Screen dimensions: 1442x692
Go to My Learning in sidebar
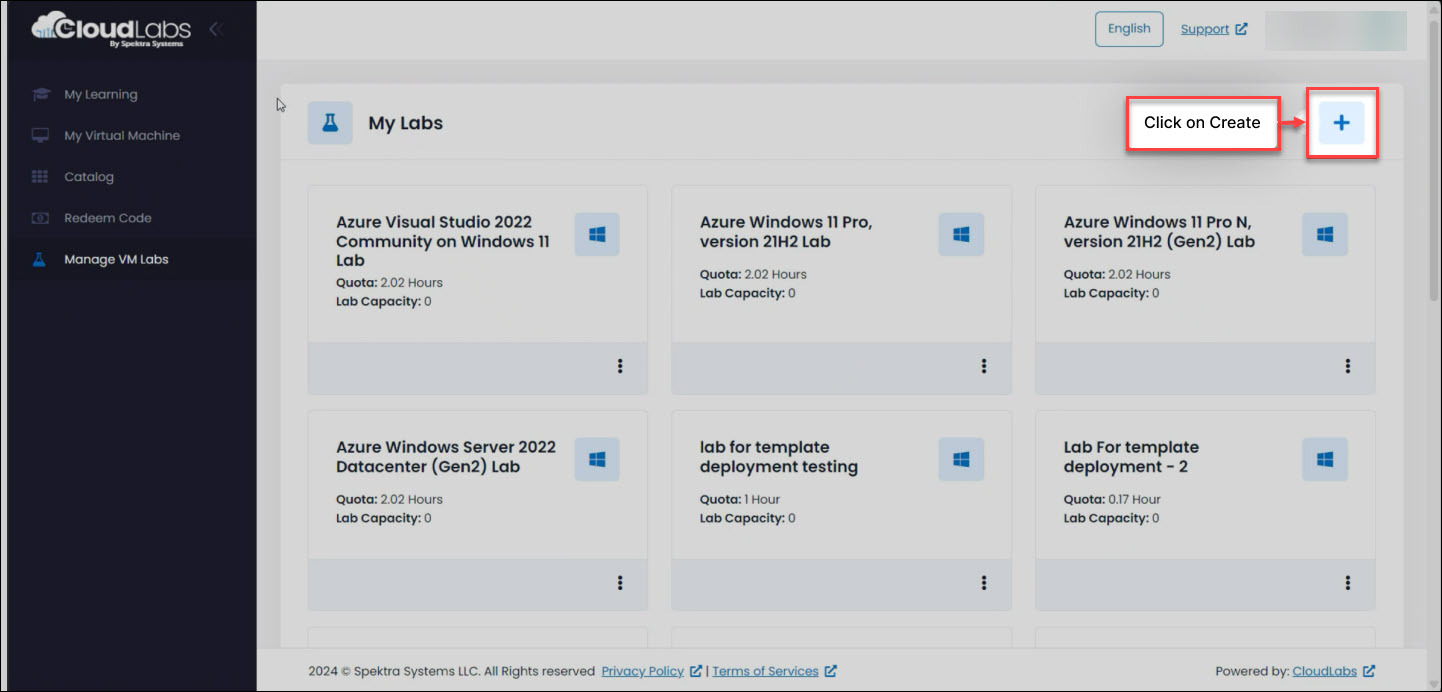[x=101, y=95]
